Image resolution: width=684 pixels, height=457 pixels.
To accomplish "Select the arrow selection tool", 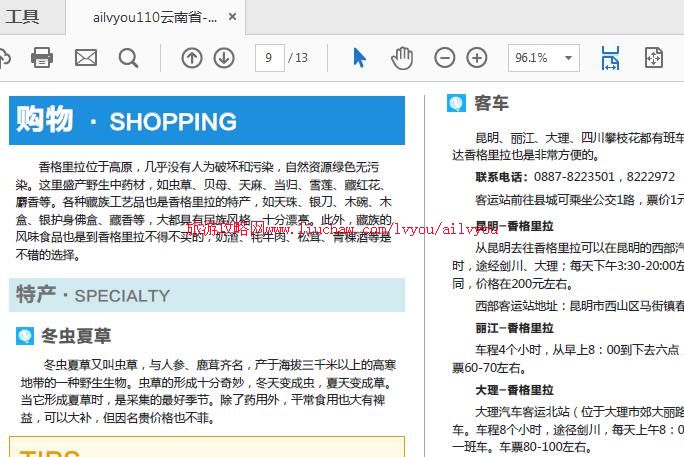I will point(359,58).
